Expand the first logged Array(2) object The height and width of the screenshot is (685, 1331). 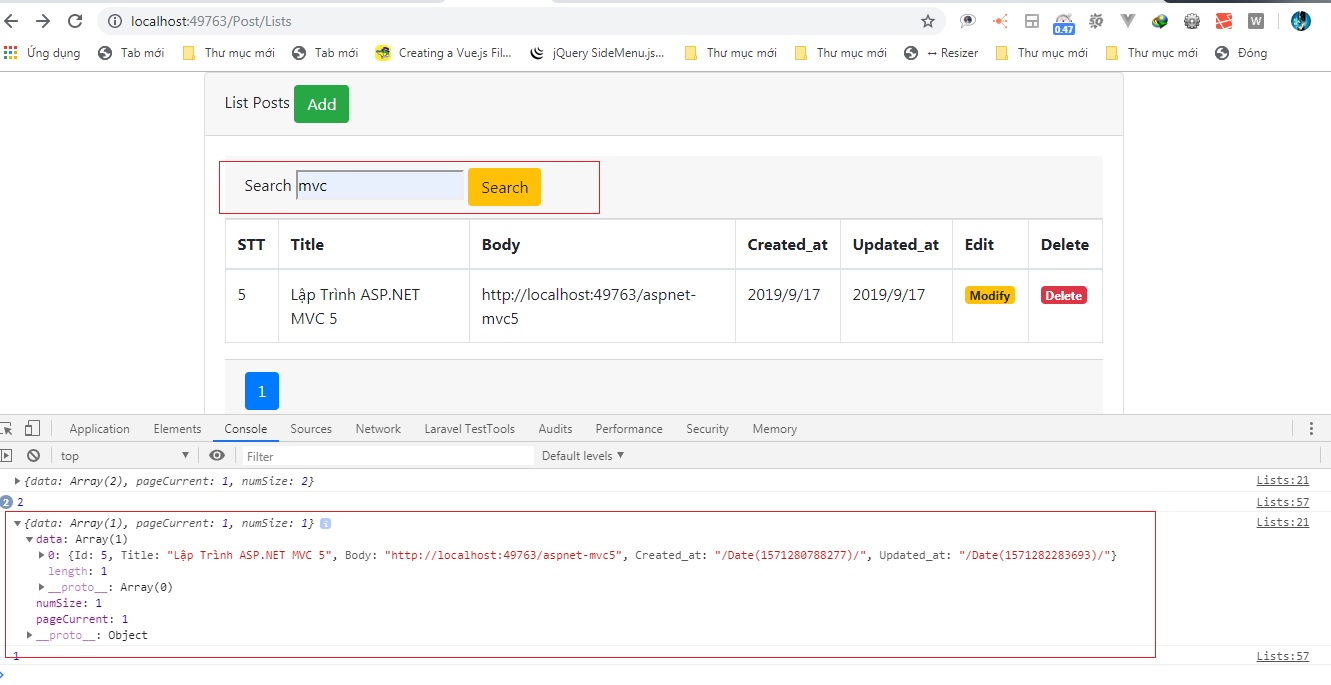click(18, 481)
